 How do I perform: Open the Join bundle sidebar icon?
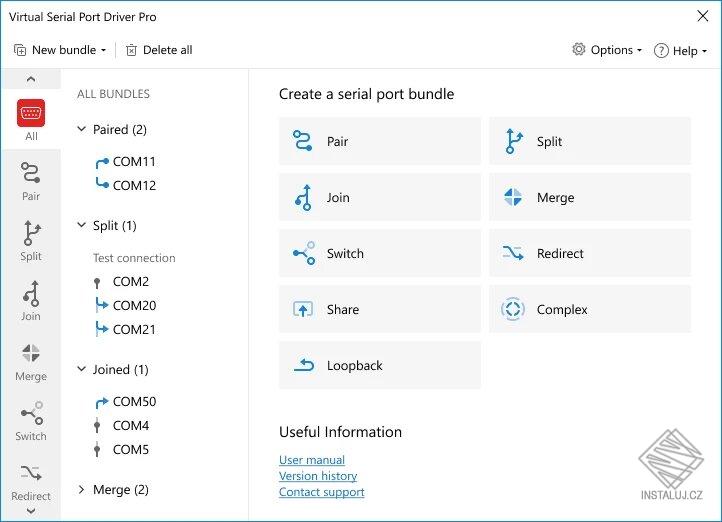click(x=31, y=294)
